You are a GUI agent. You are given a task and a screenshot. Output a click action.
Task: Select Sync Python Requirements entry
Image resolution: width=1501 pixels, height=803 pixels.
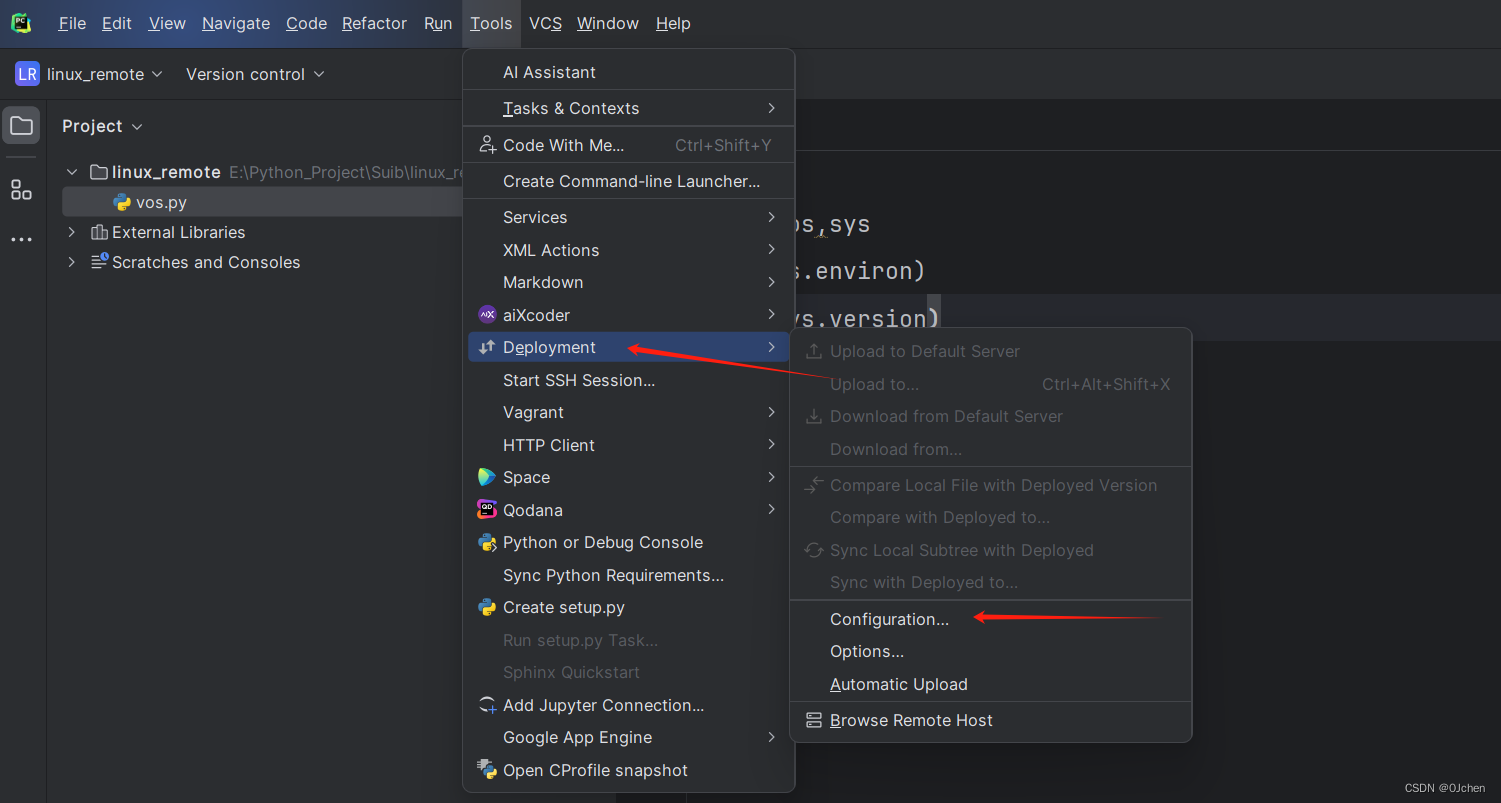629,575
